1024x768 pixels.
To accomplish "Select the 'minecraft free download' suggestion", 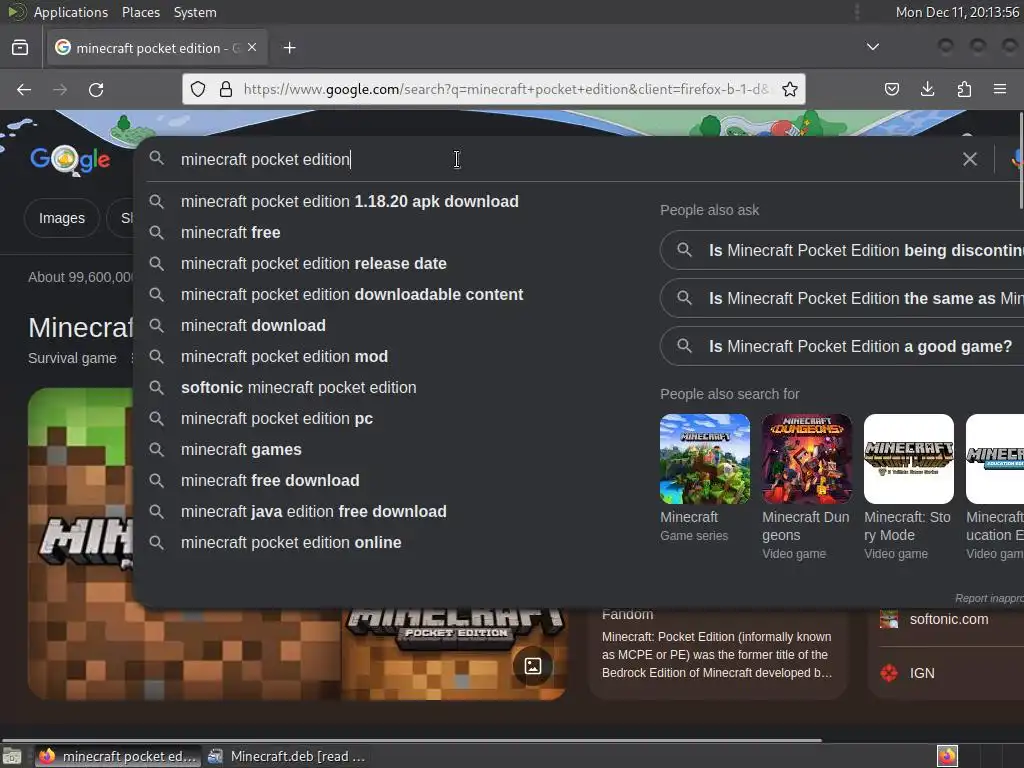I will tap(270, 481).
